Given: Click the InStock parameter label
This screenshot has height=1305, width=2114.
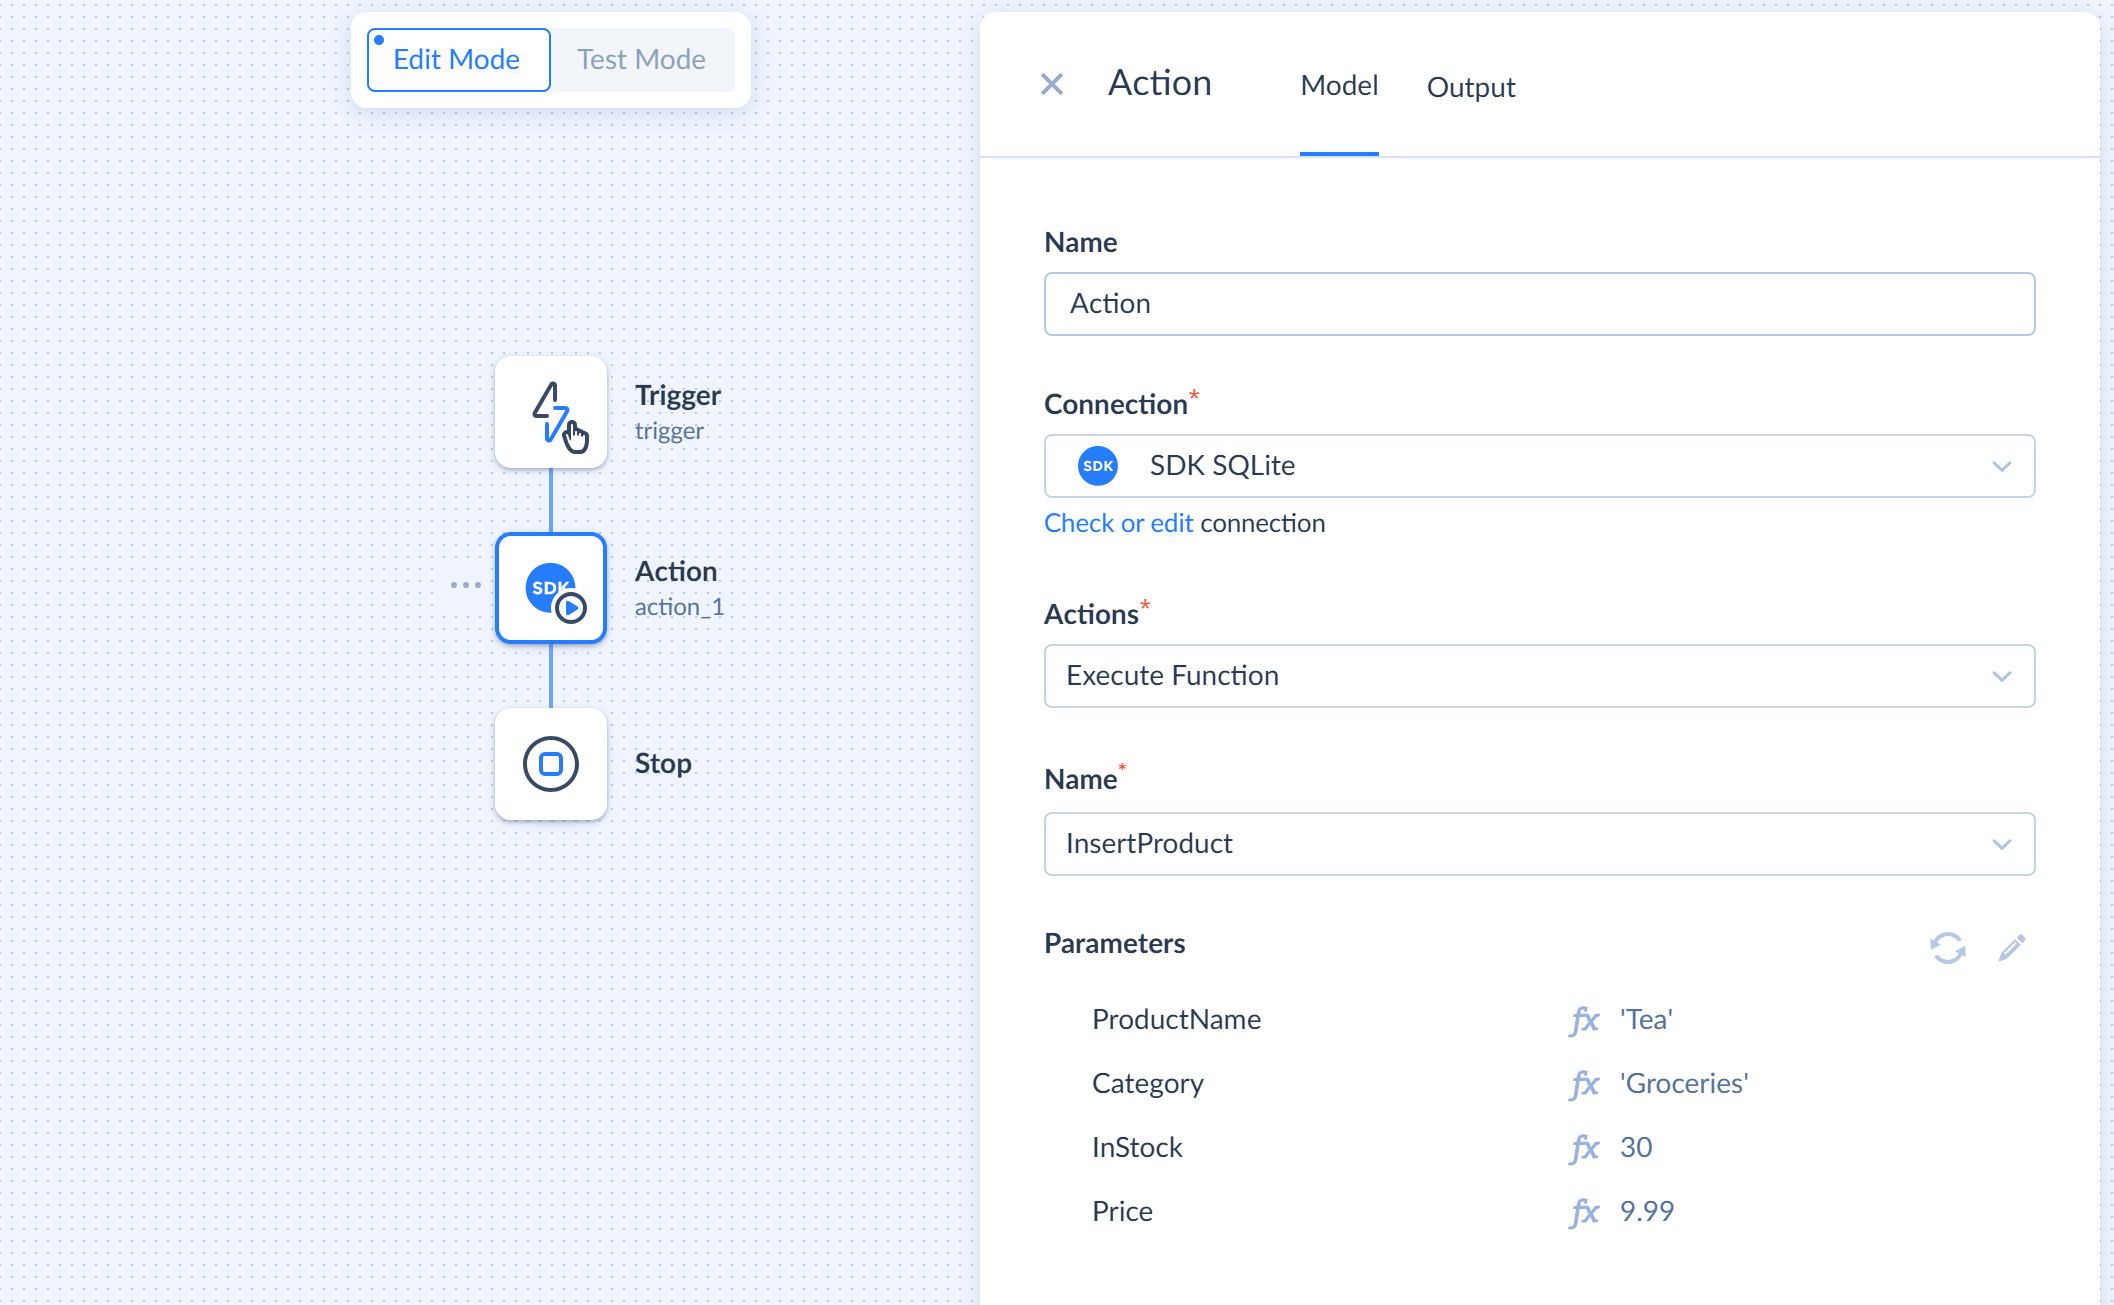Looking at the screenshot, I should pos(1137,1148).
